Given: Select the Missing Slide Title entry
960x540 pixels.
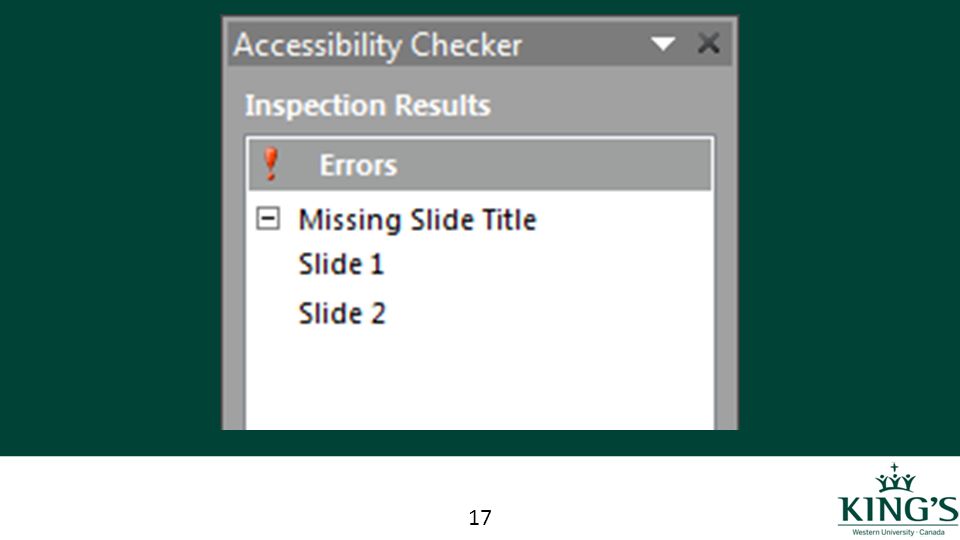Looking at the screenshot, I should (417, 220).
